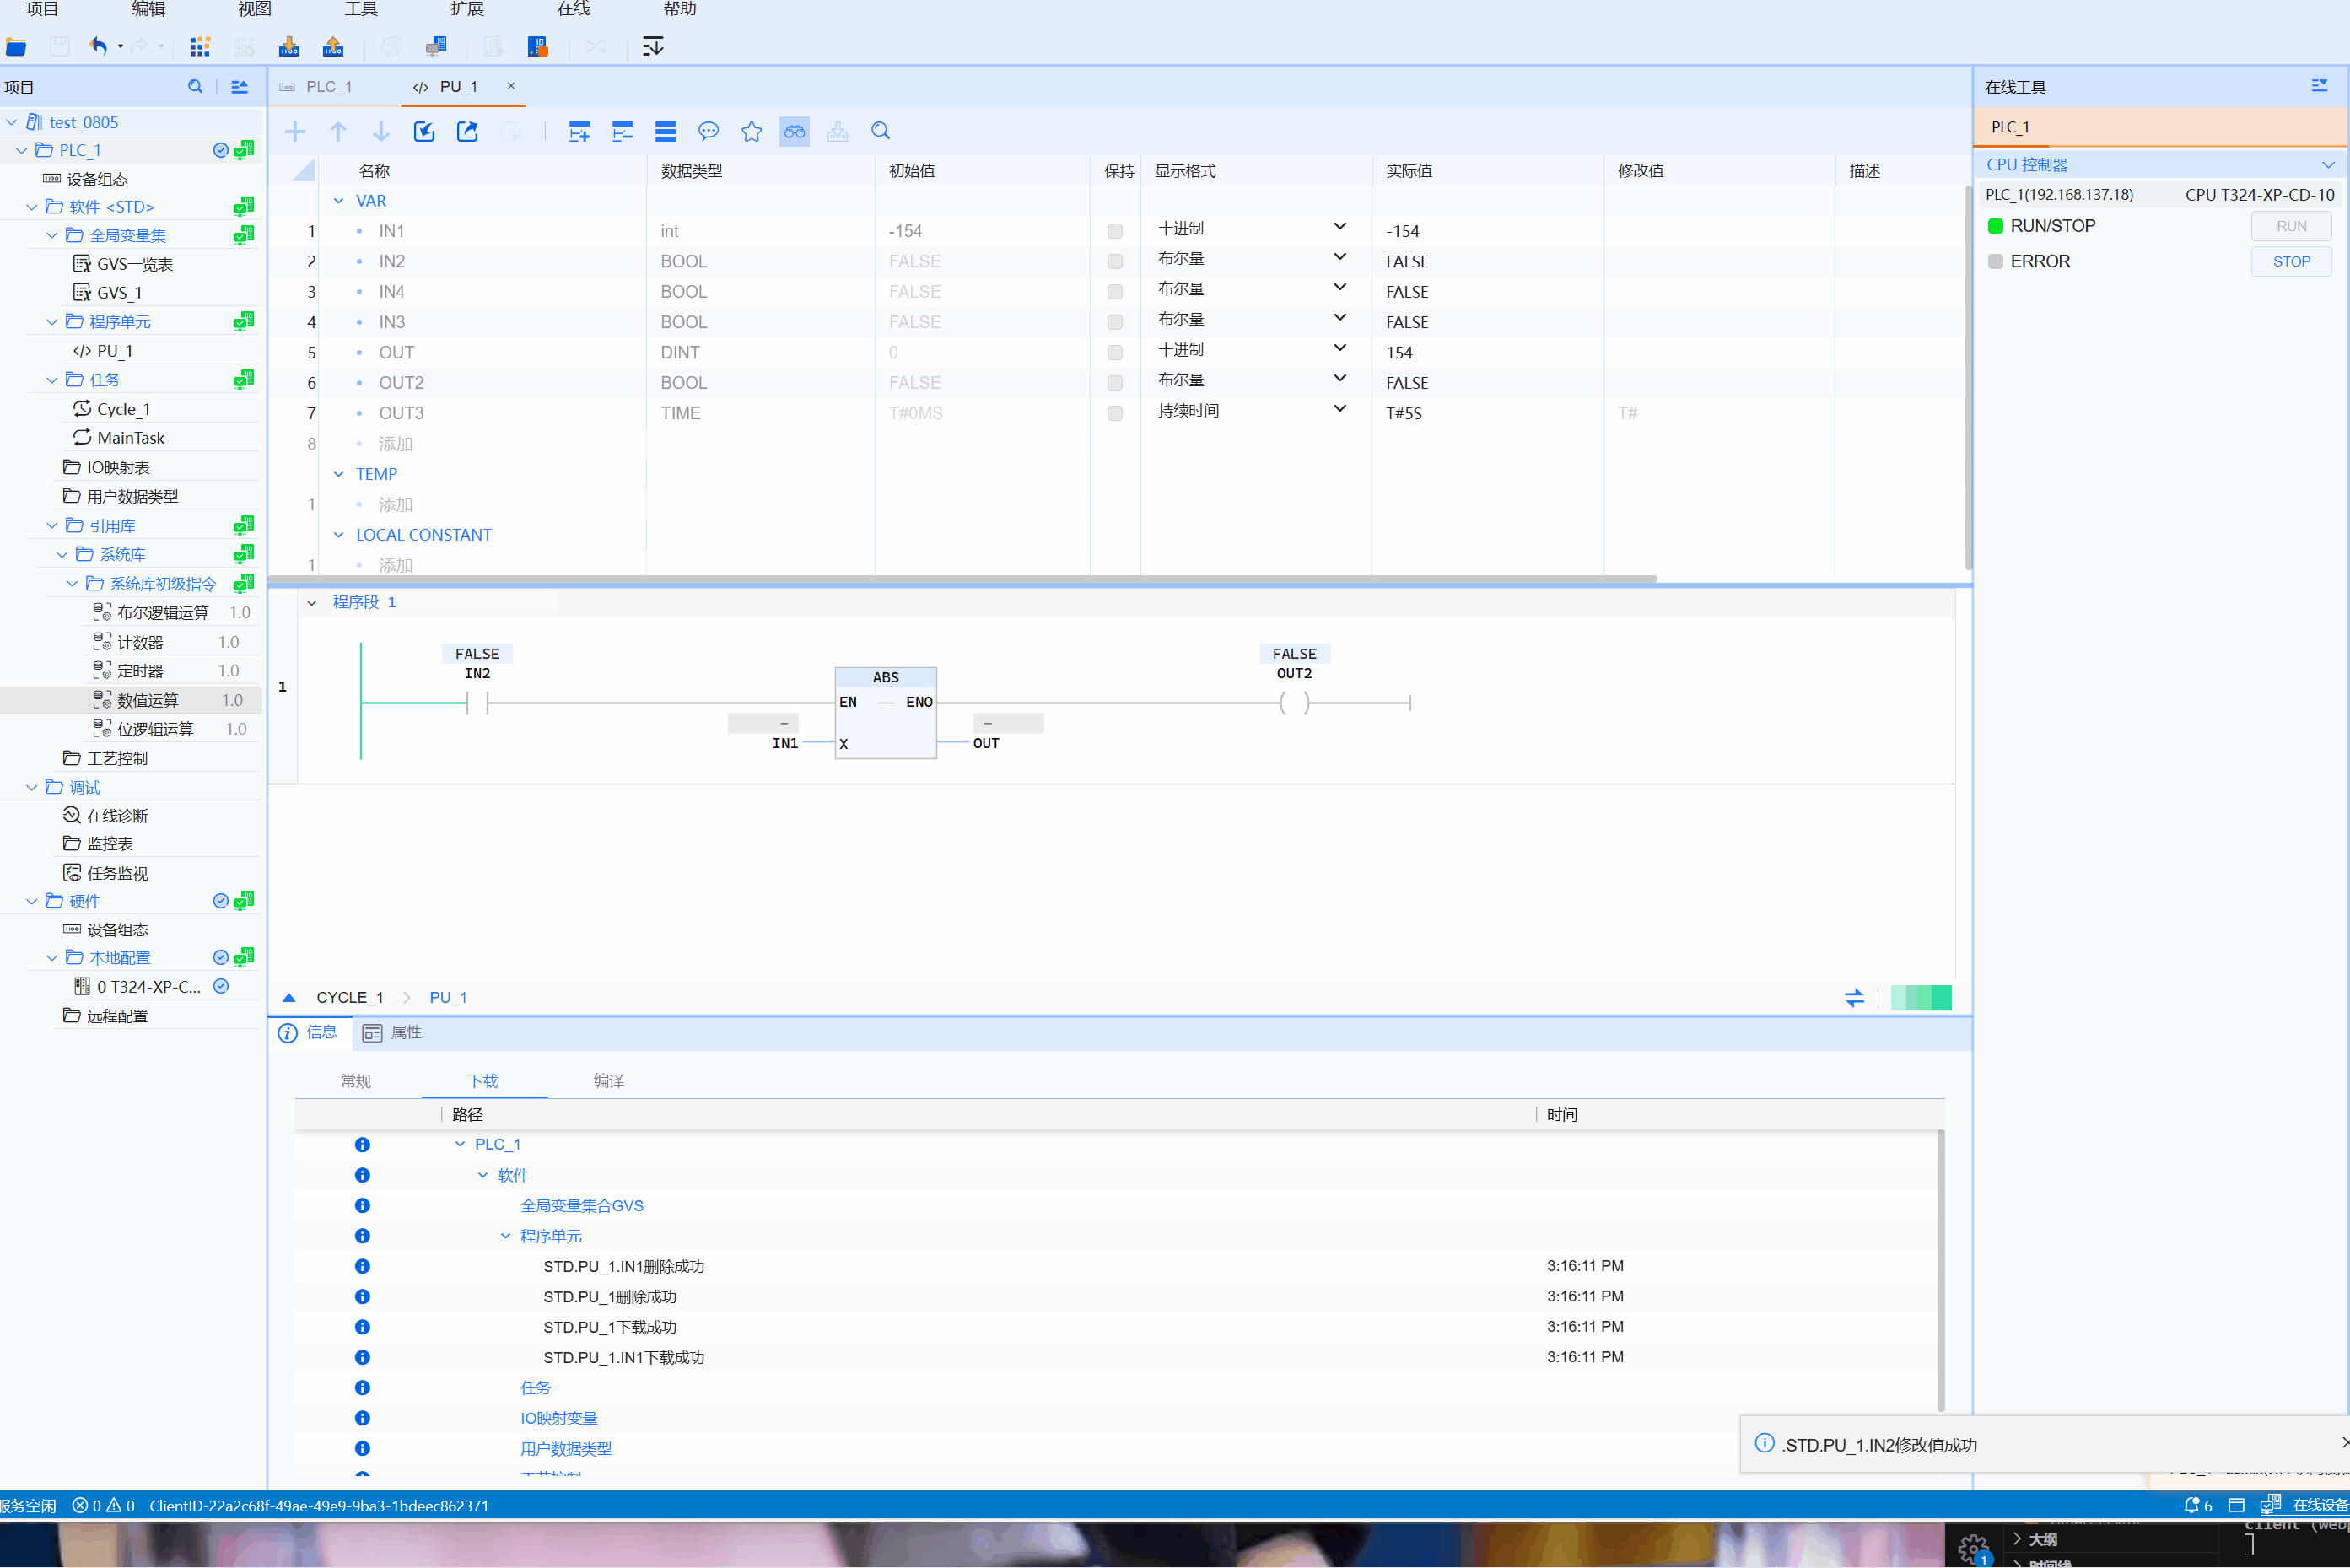The width and height of the screenshot is (2350, 1568).
Task: Click the 全局变量集合GVS link
Action: 581,1206
